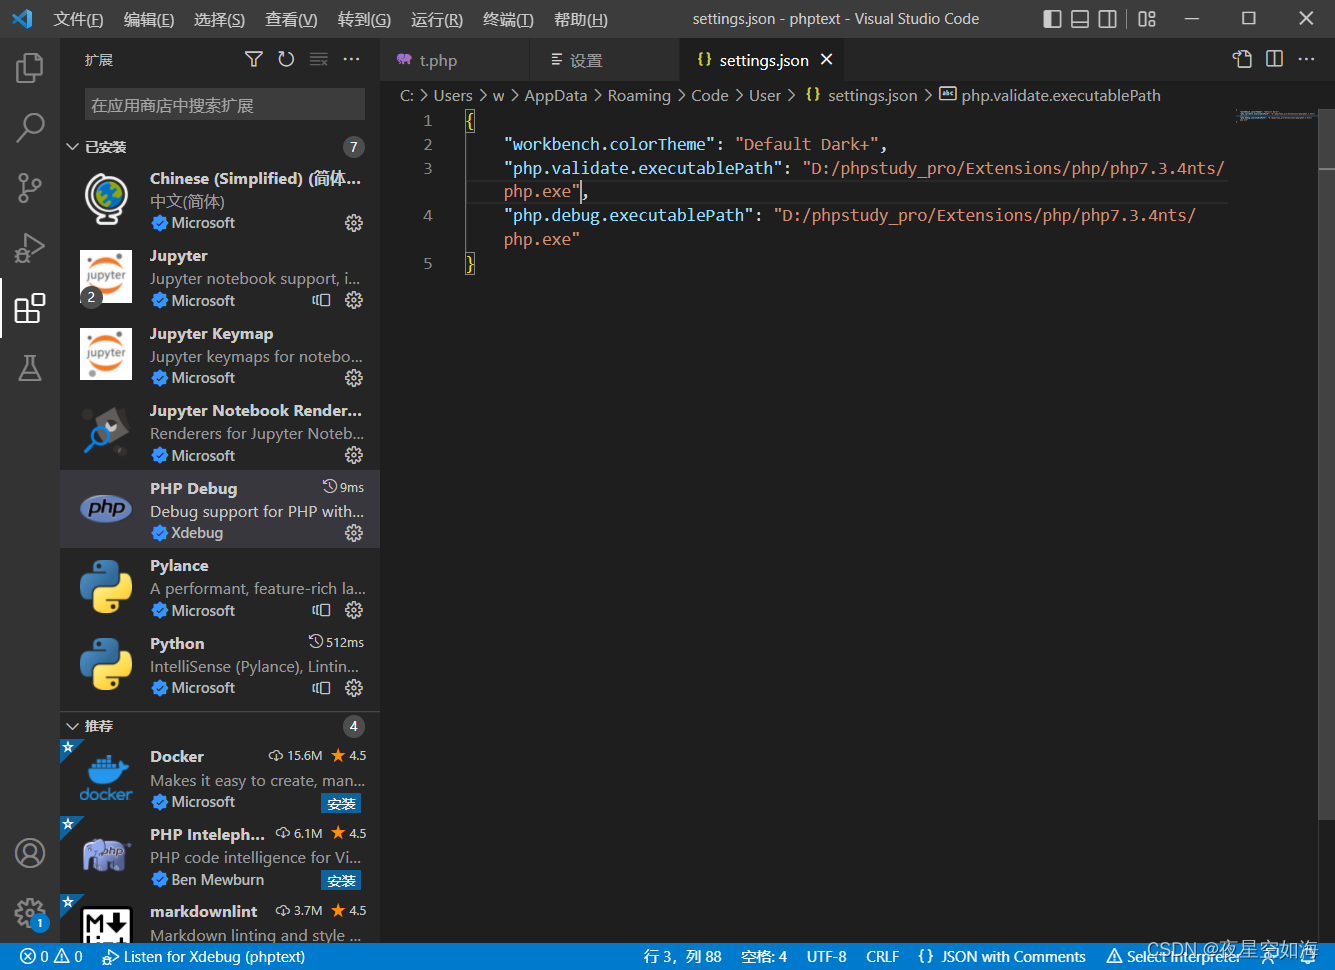
Task: Open the manage gear for PHP Debug
Action: click(354, 533)
